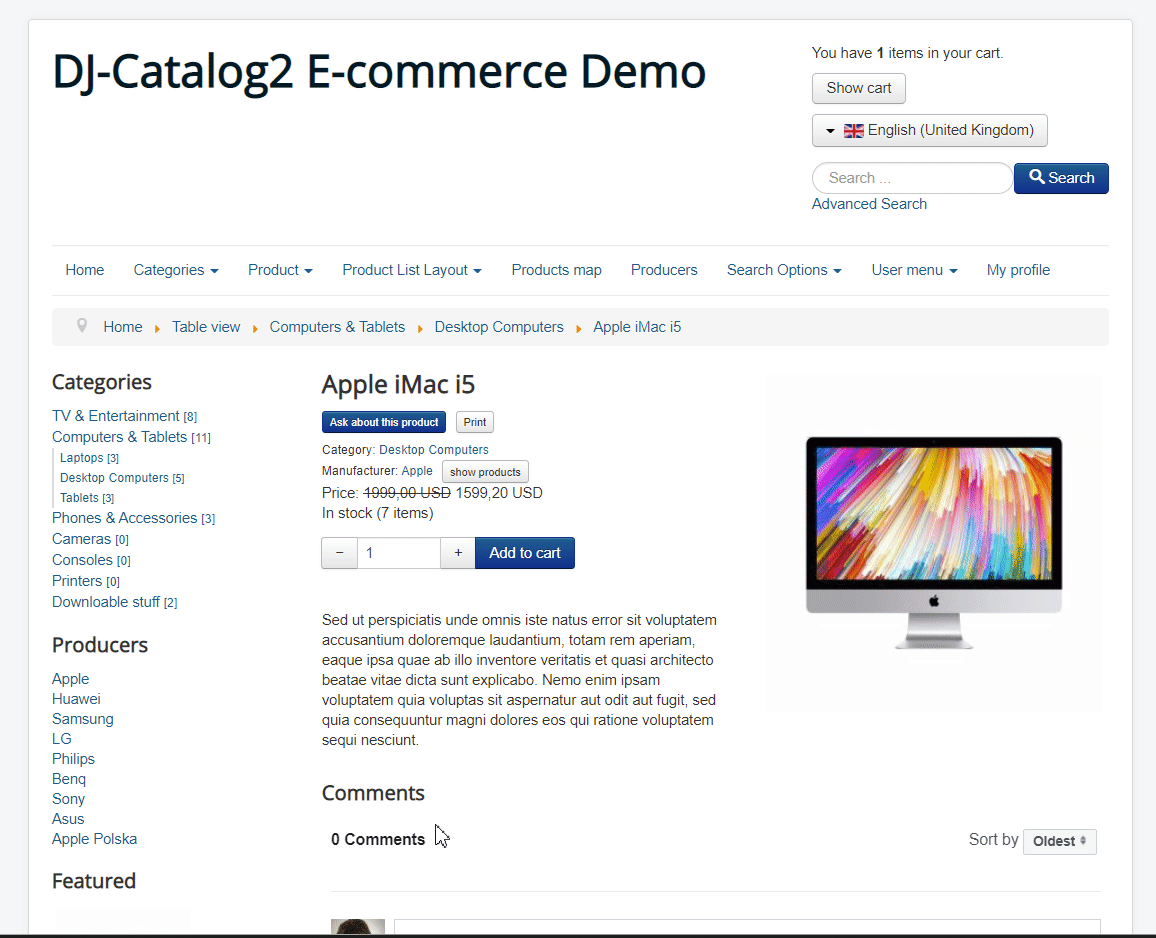Open Desktop Computers in the sidebar
The image size is (1156, 938).
(114, 478)
